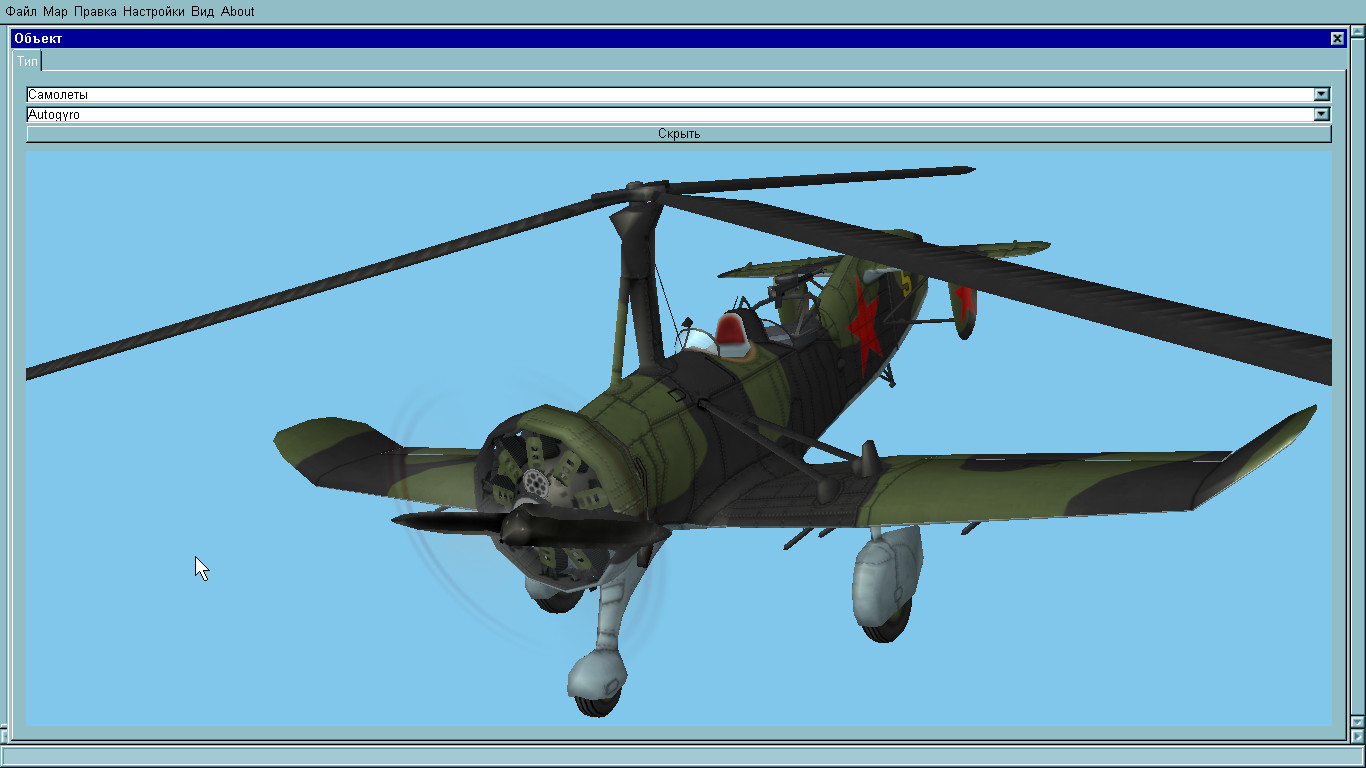Screen dimensions: 1366x768
Task: Open the Map menu
Action: coord(55,12)
